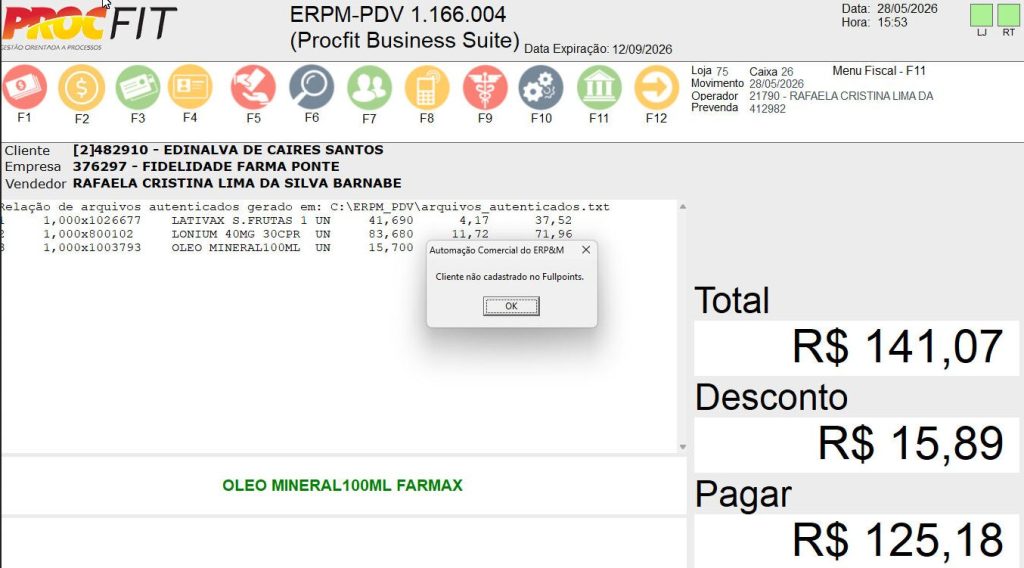Close the Automação Comercial dialog
This screenshot has width=1024, height=568.
tap(586, 250)
